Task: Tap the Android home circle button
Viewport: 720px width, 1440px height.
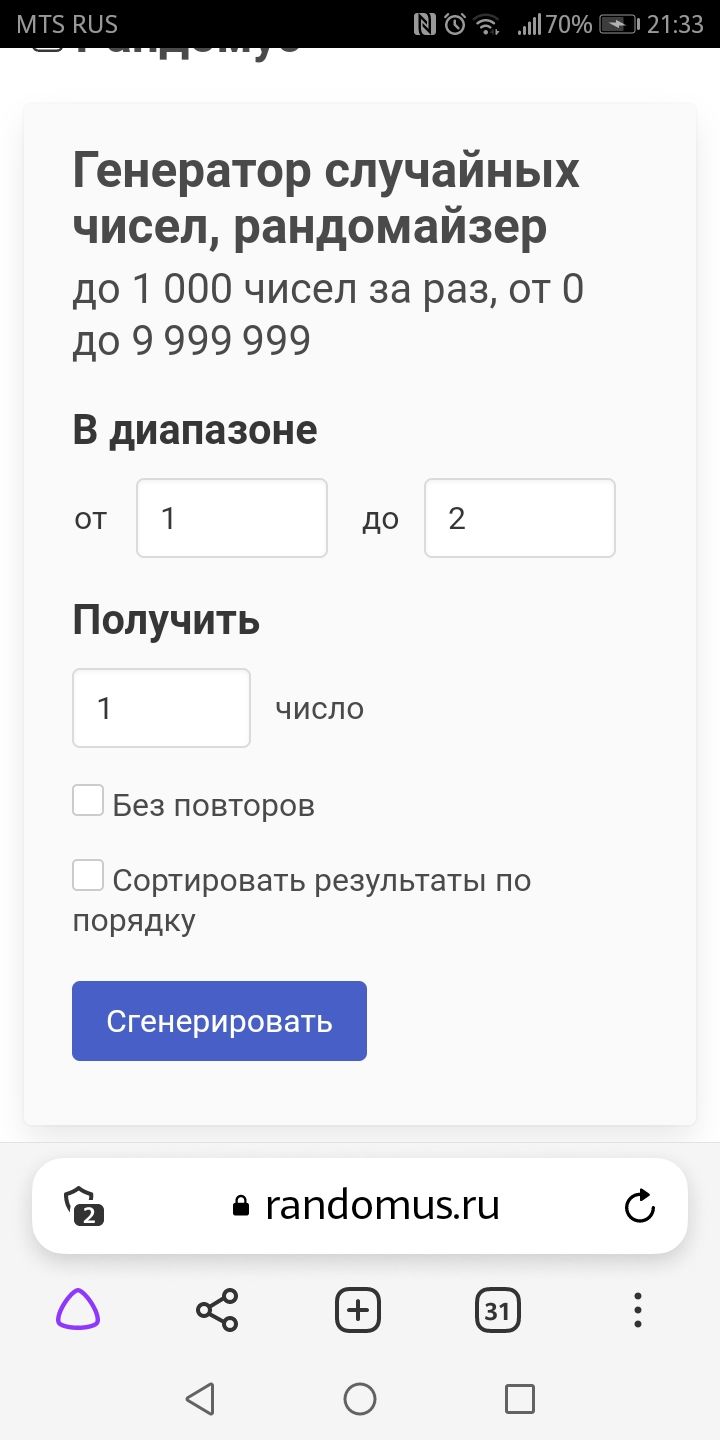Action: pyautogui.click(x=360, y=1399)
